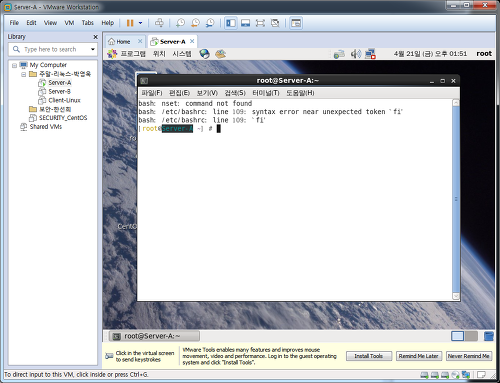Open the 검색(S) menu in terminal
The height and width of the screenshot is (383, 500).
click(235, 93)
